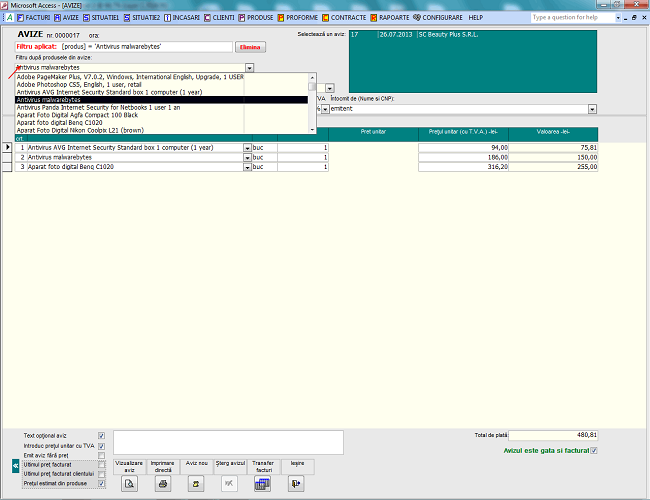Click the Sterg avizul delete icon
Screen dimensions: 650x500
pos(230,483)
